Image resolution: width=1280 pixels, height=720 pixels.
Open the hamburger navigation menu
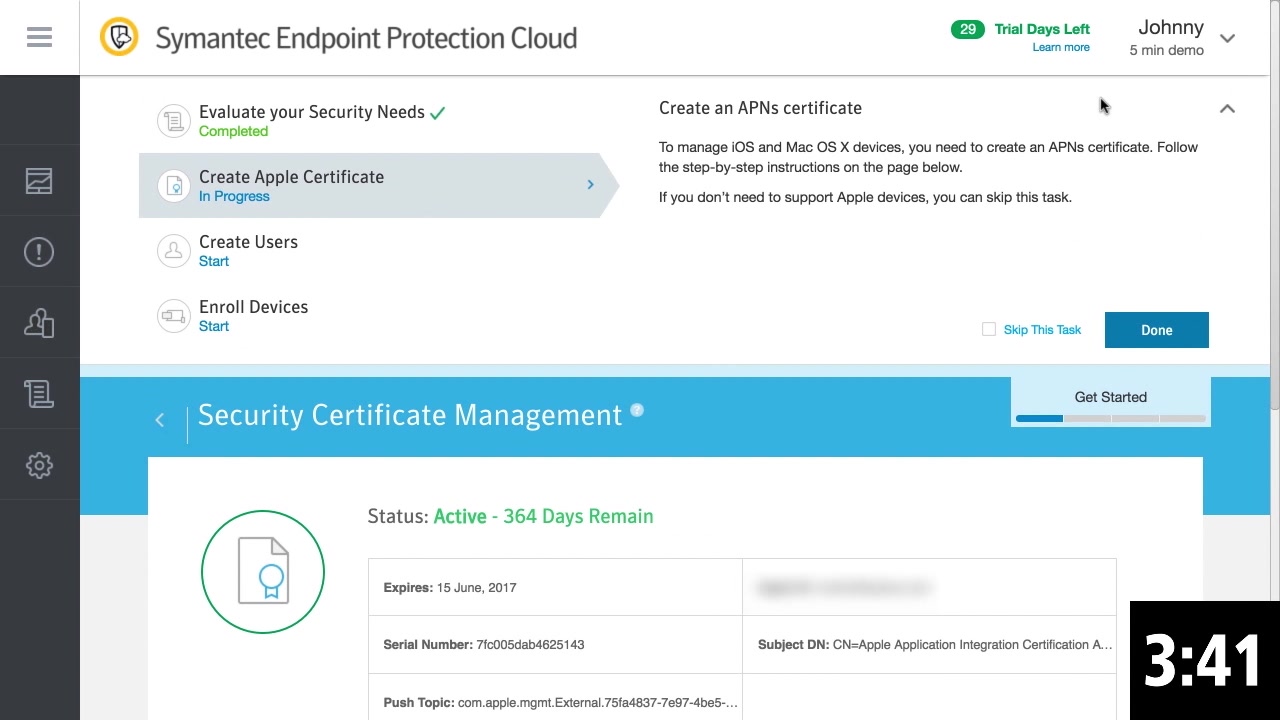pyautogui.click(x=39, y=37)
